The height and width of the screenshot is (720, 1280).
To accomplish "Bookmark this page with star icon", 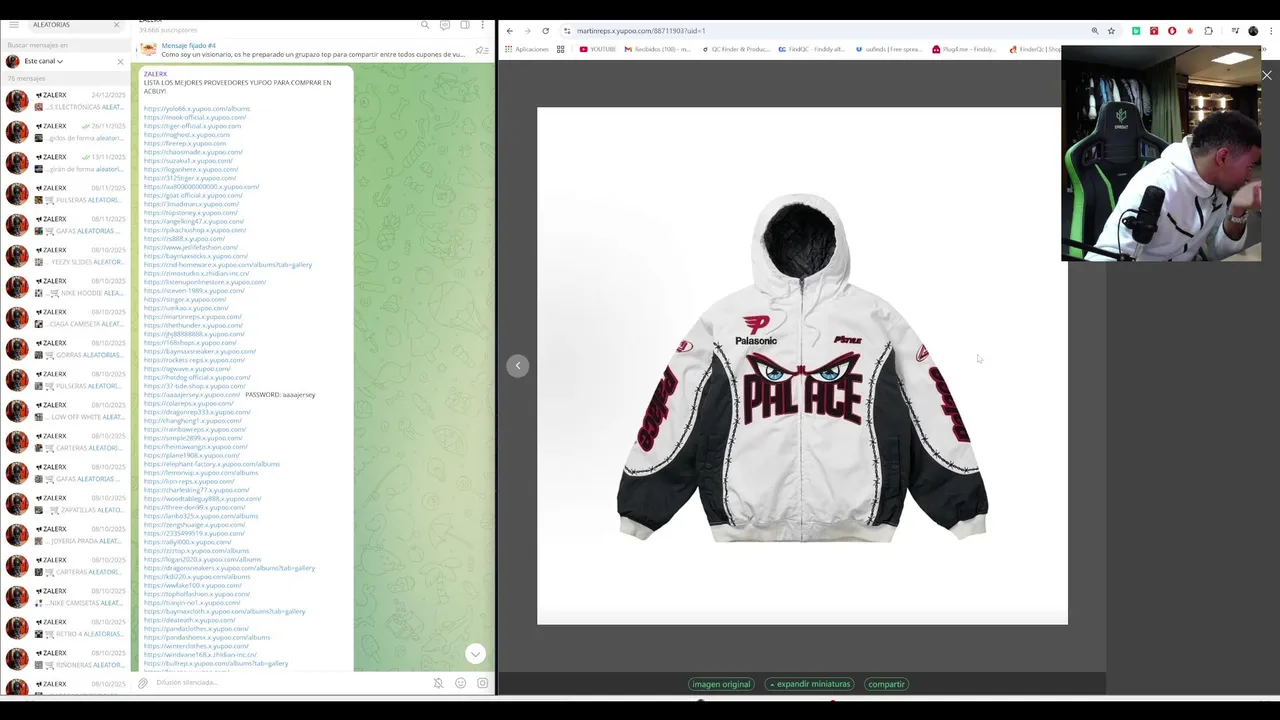I will click(1111, 31).
